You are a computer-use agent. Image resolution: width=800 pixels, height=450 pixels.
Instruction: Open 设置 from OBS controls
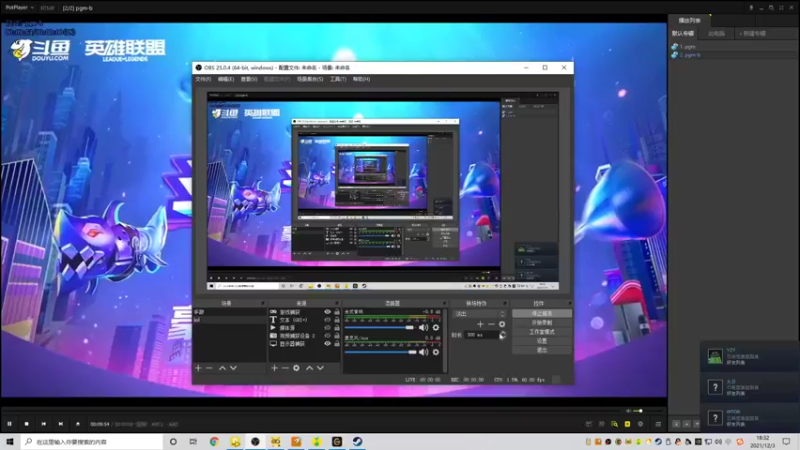point(542,341)
